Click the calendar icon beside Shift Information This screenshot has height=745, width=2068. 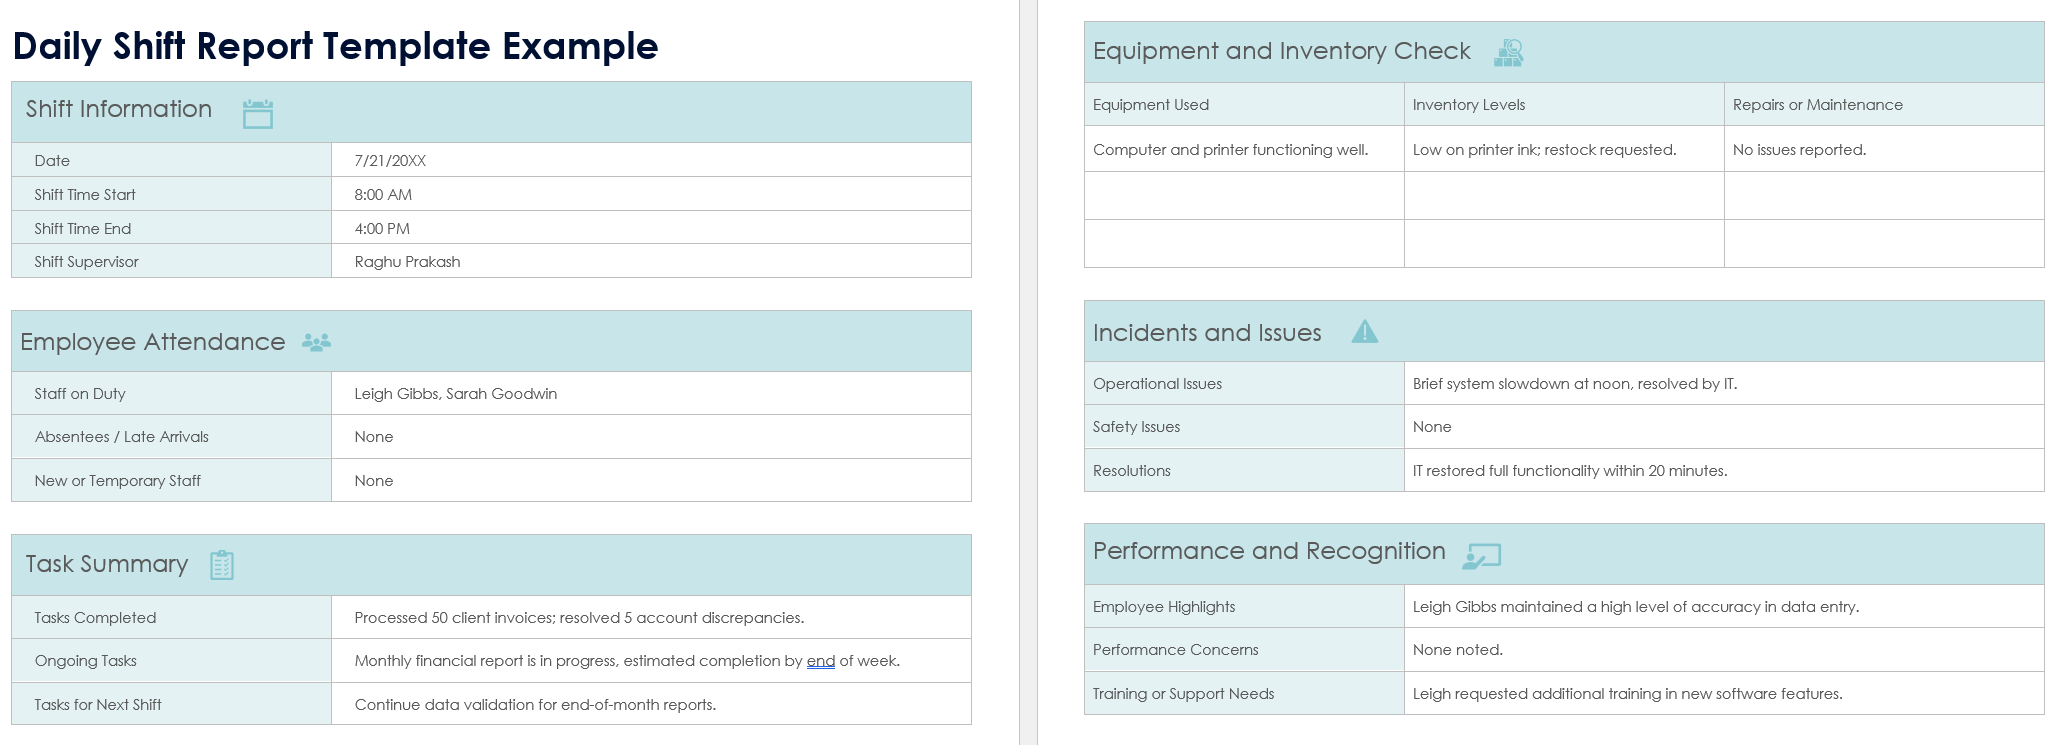pos(257,114)
